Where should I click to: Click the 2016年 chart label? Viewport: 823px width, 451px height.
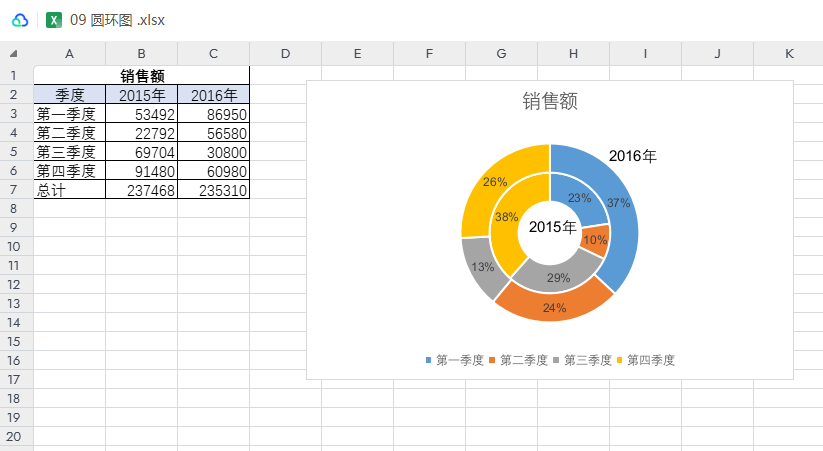[632, 156]
